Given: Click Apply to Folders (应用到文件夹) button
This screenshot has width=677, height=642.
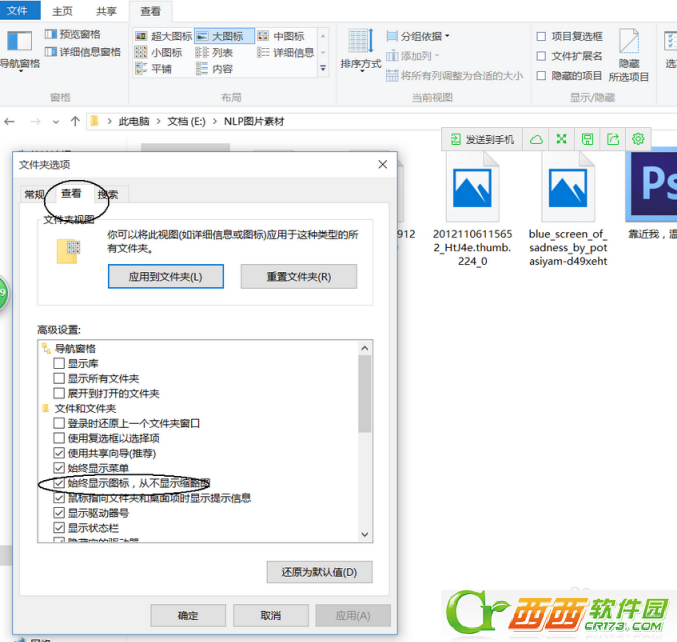Looking at the screenshot, I should pyautogui.click(x=166, y=276).
